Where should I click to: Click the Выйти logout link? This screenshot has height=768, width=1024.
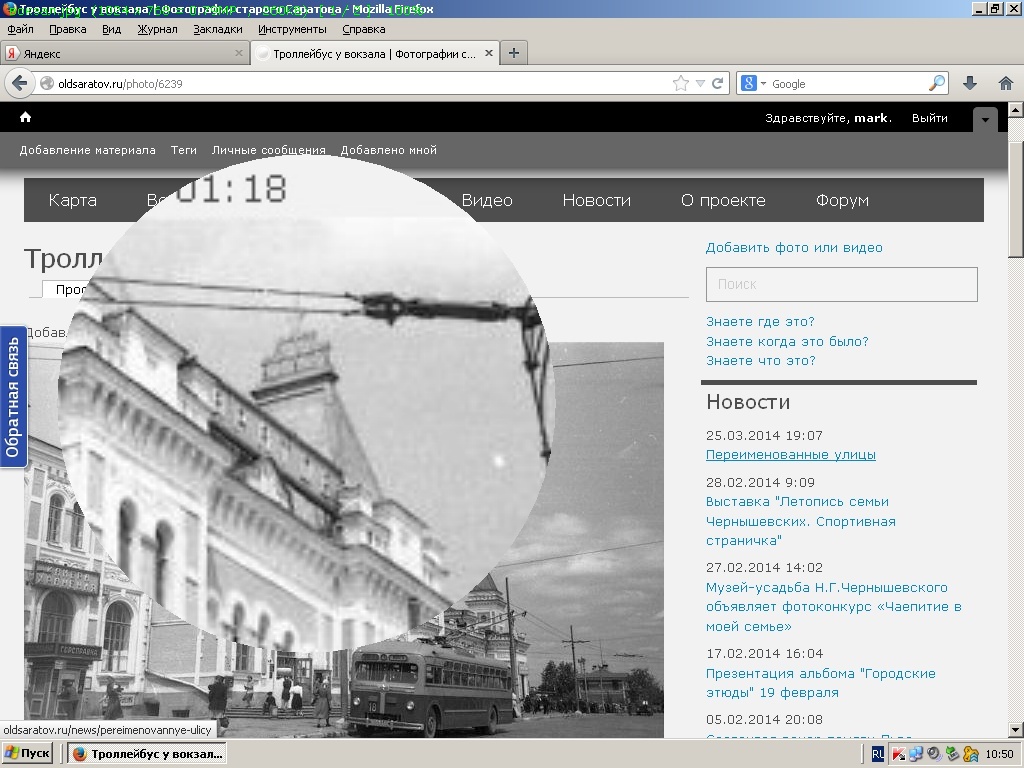click(930, 118)
